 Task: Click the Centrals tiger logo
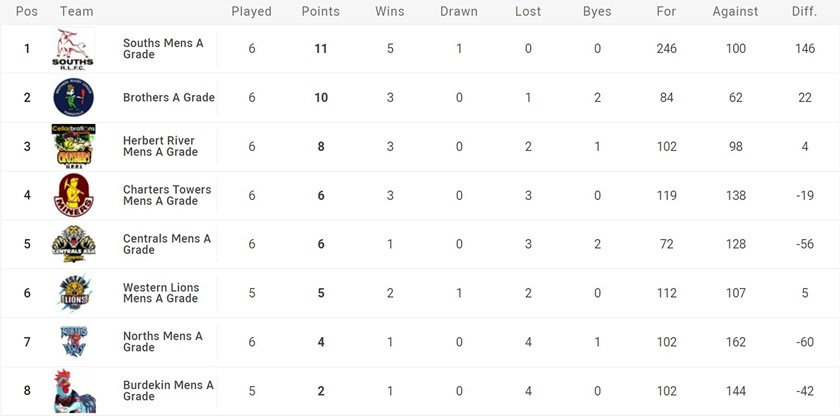point(73,243)
